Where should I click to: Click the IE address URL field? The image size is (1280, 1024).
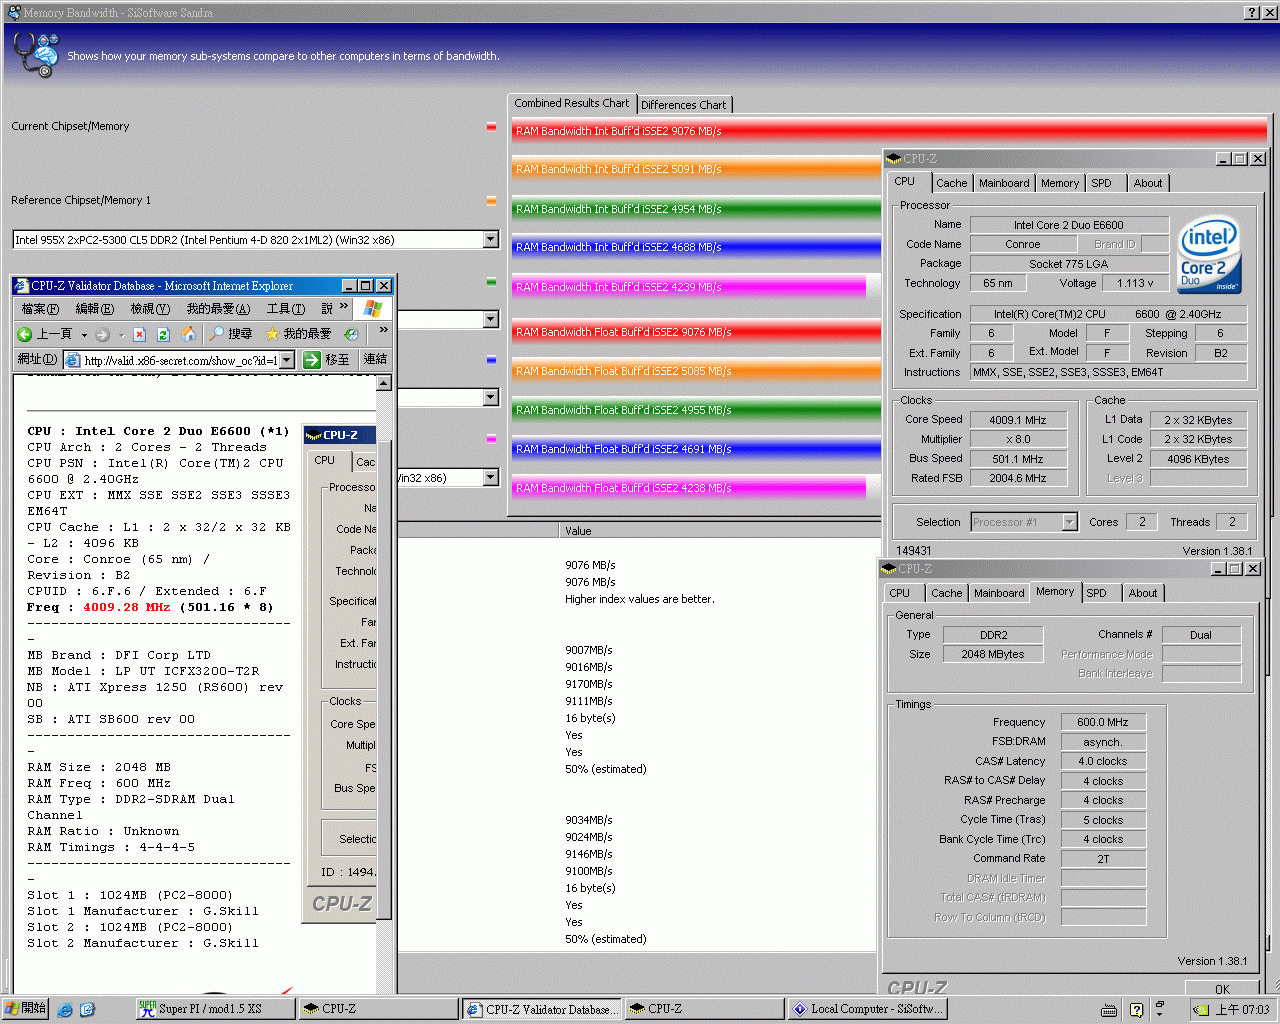[x=180, y=360]
